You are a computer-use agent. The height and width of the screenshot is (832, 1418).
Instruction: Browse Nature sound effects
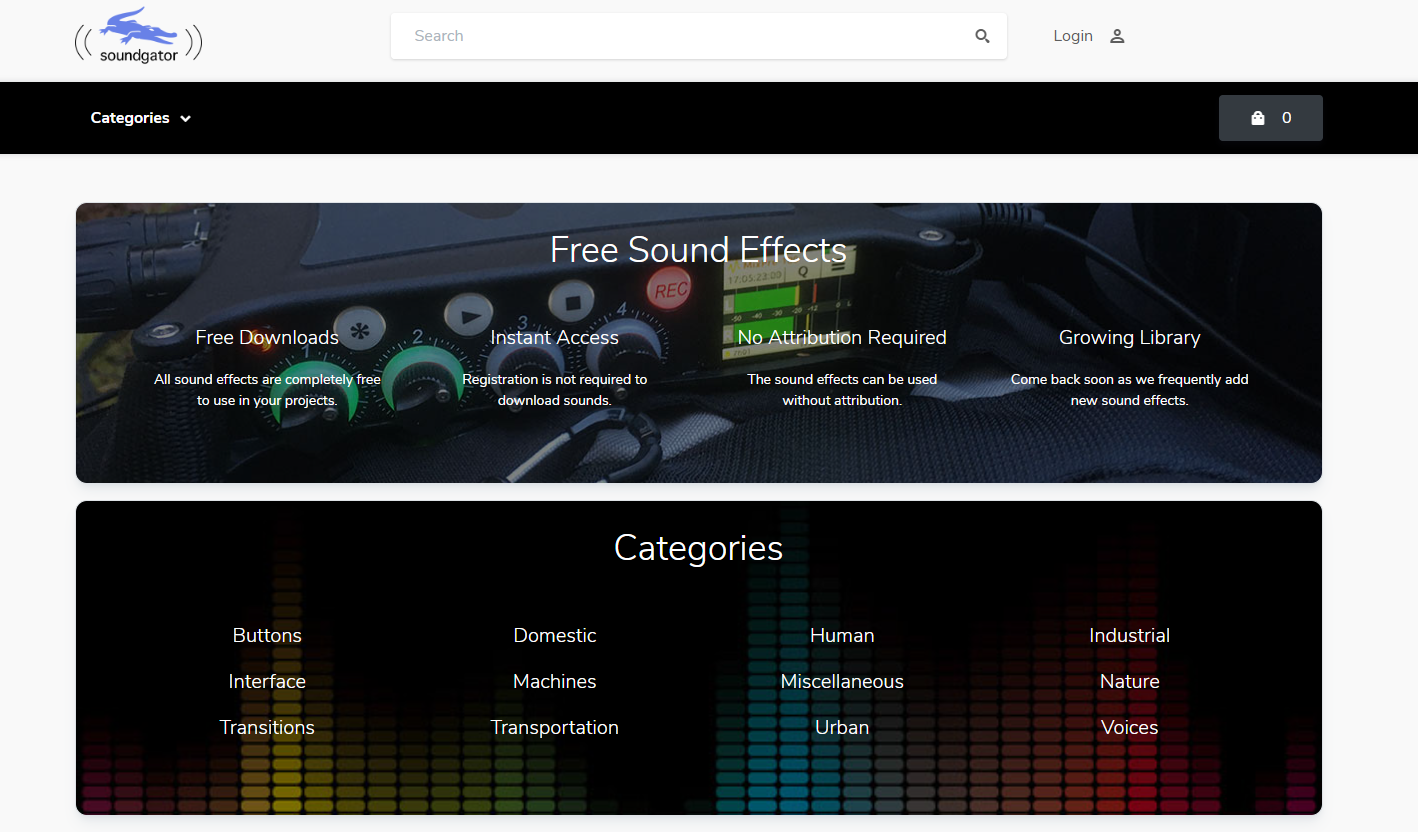coord(1129,681)
